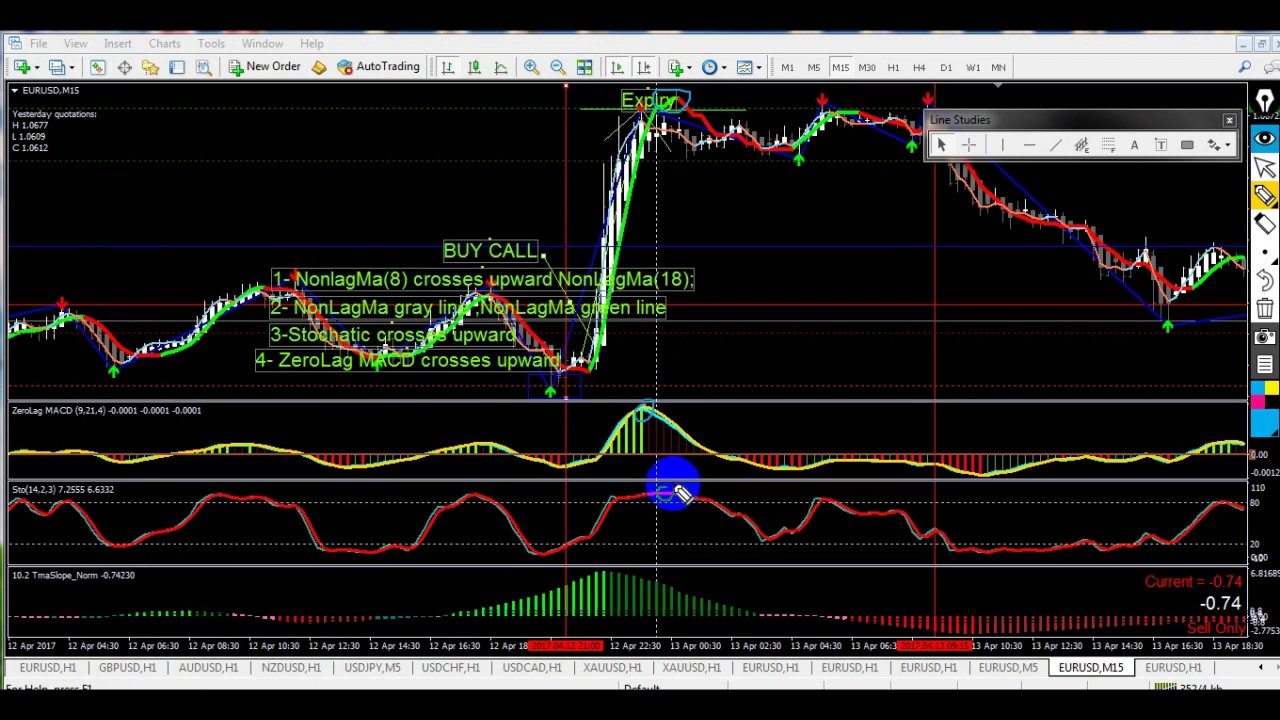
Task: Switch to the USDJPY,M5 chart tab
Action: click(x=372, y=667)
